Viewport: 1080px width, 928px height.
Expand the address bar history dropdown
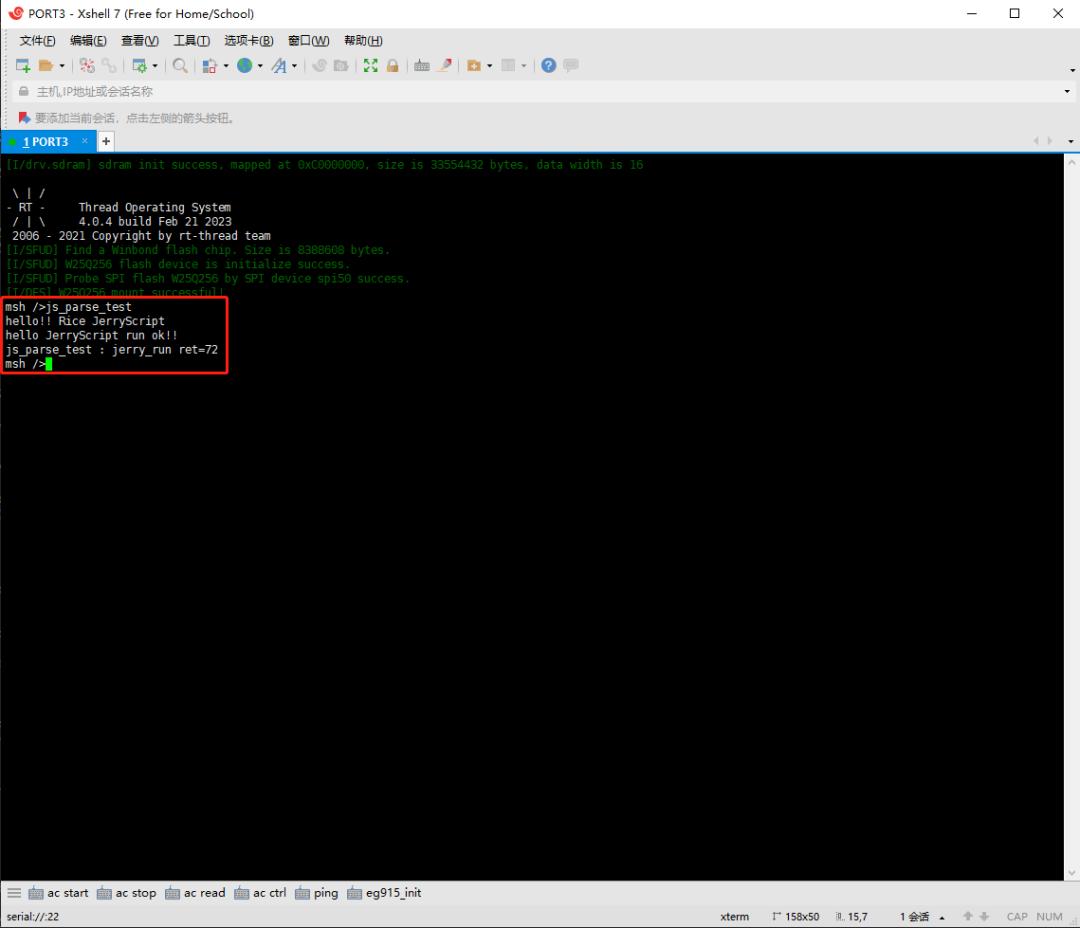(1067, 92)
